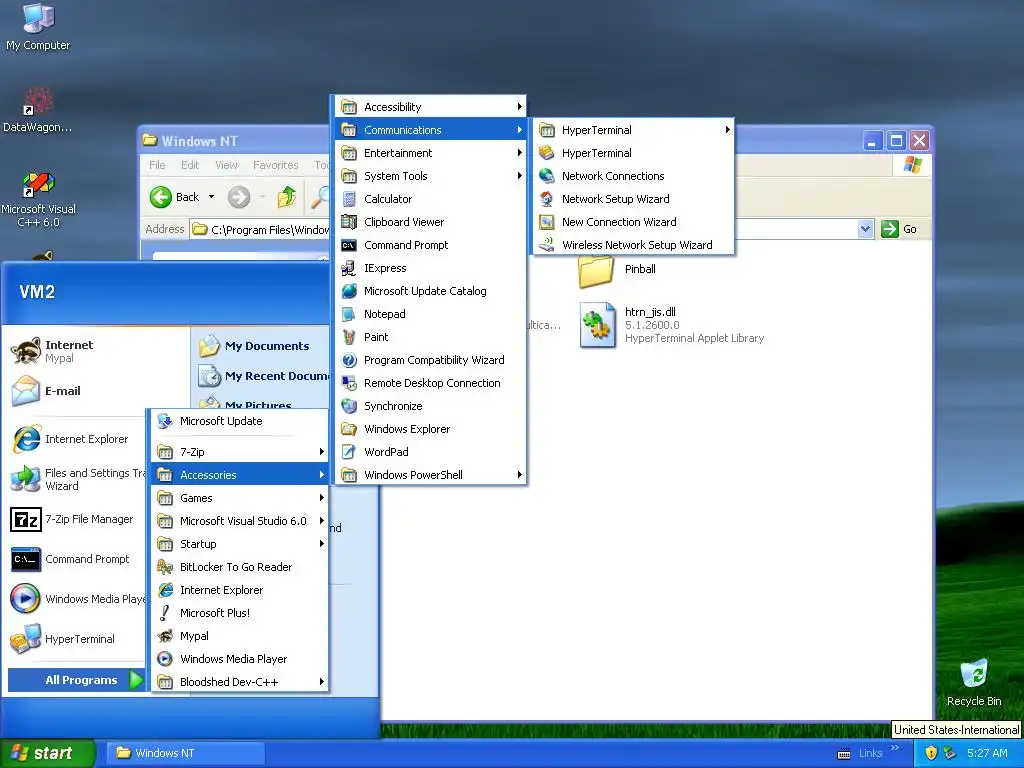Open HyperTerminal program in Communications submenu
The height and width of the screenshot is (768, 1024).
[x=633, y=153]
